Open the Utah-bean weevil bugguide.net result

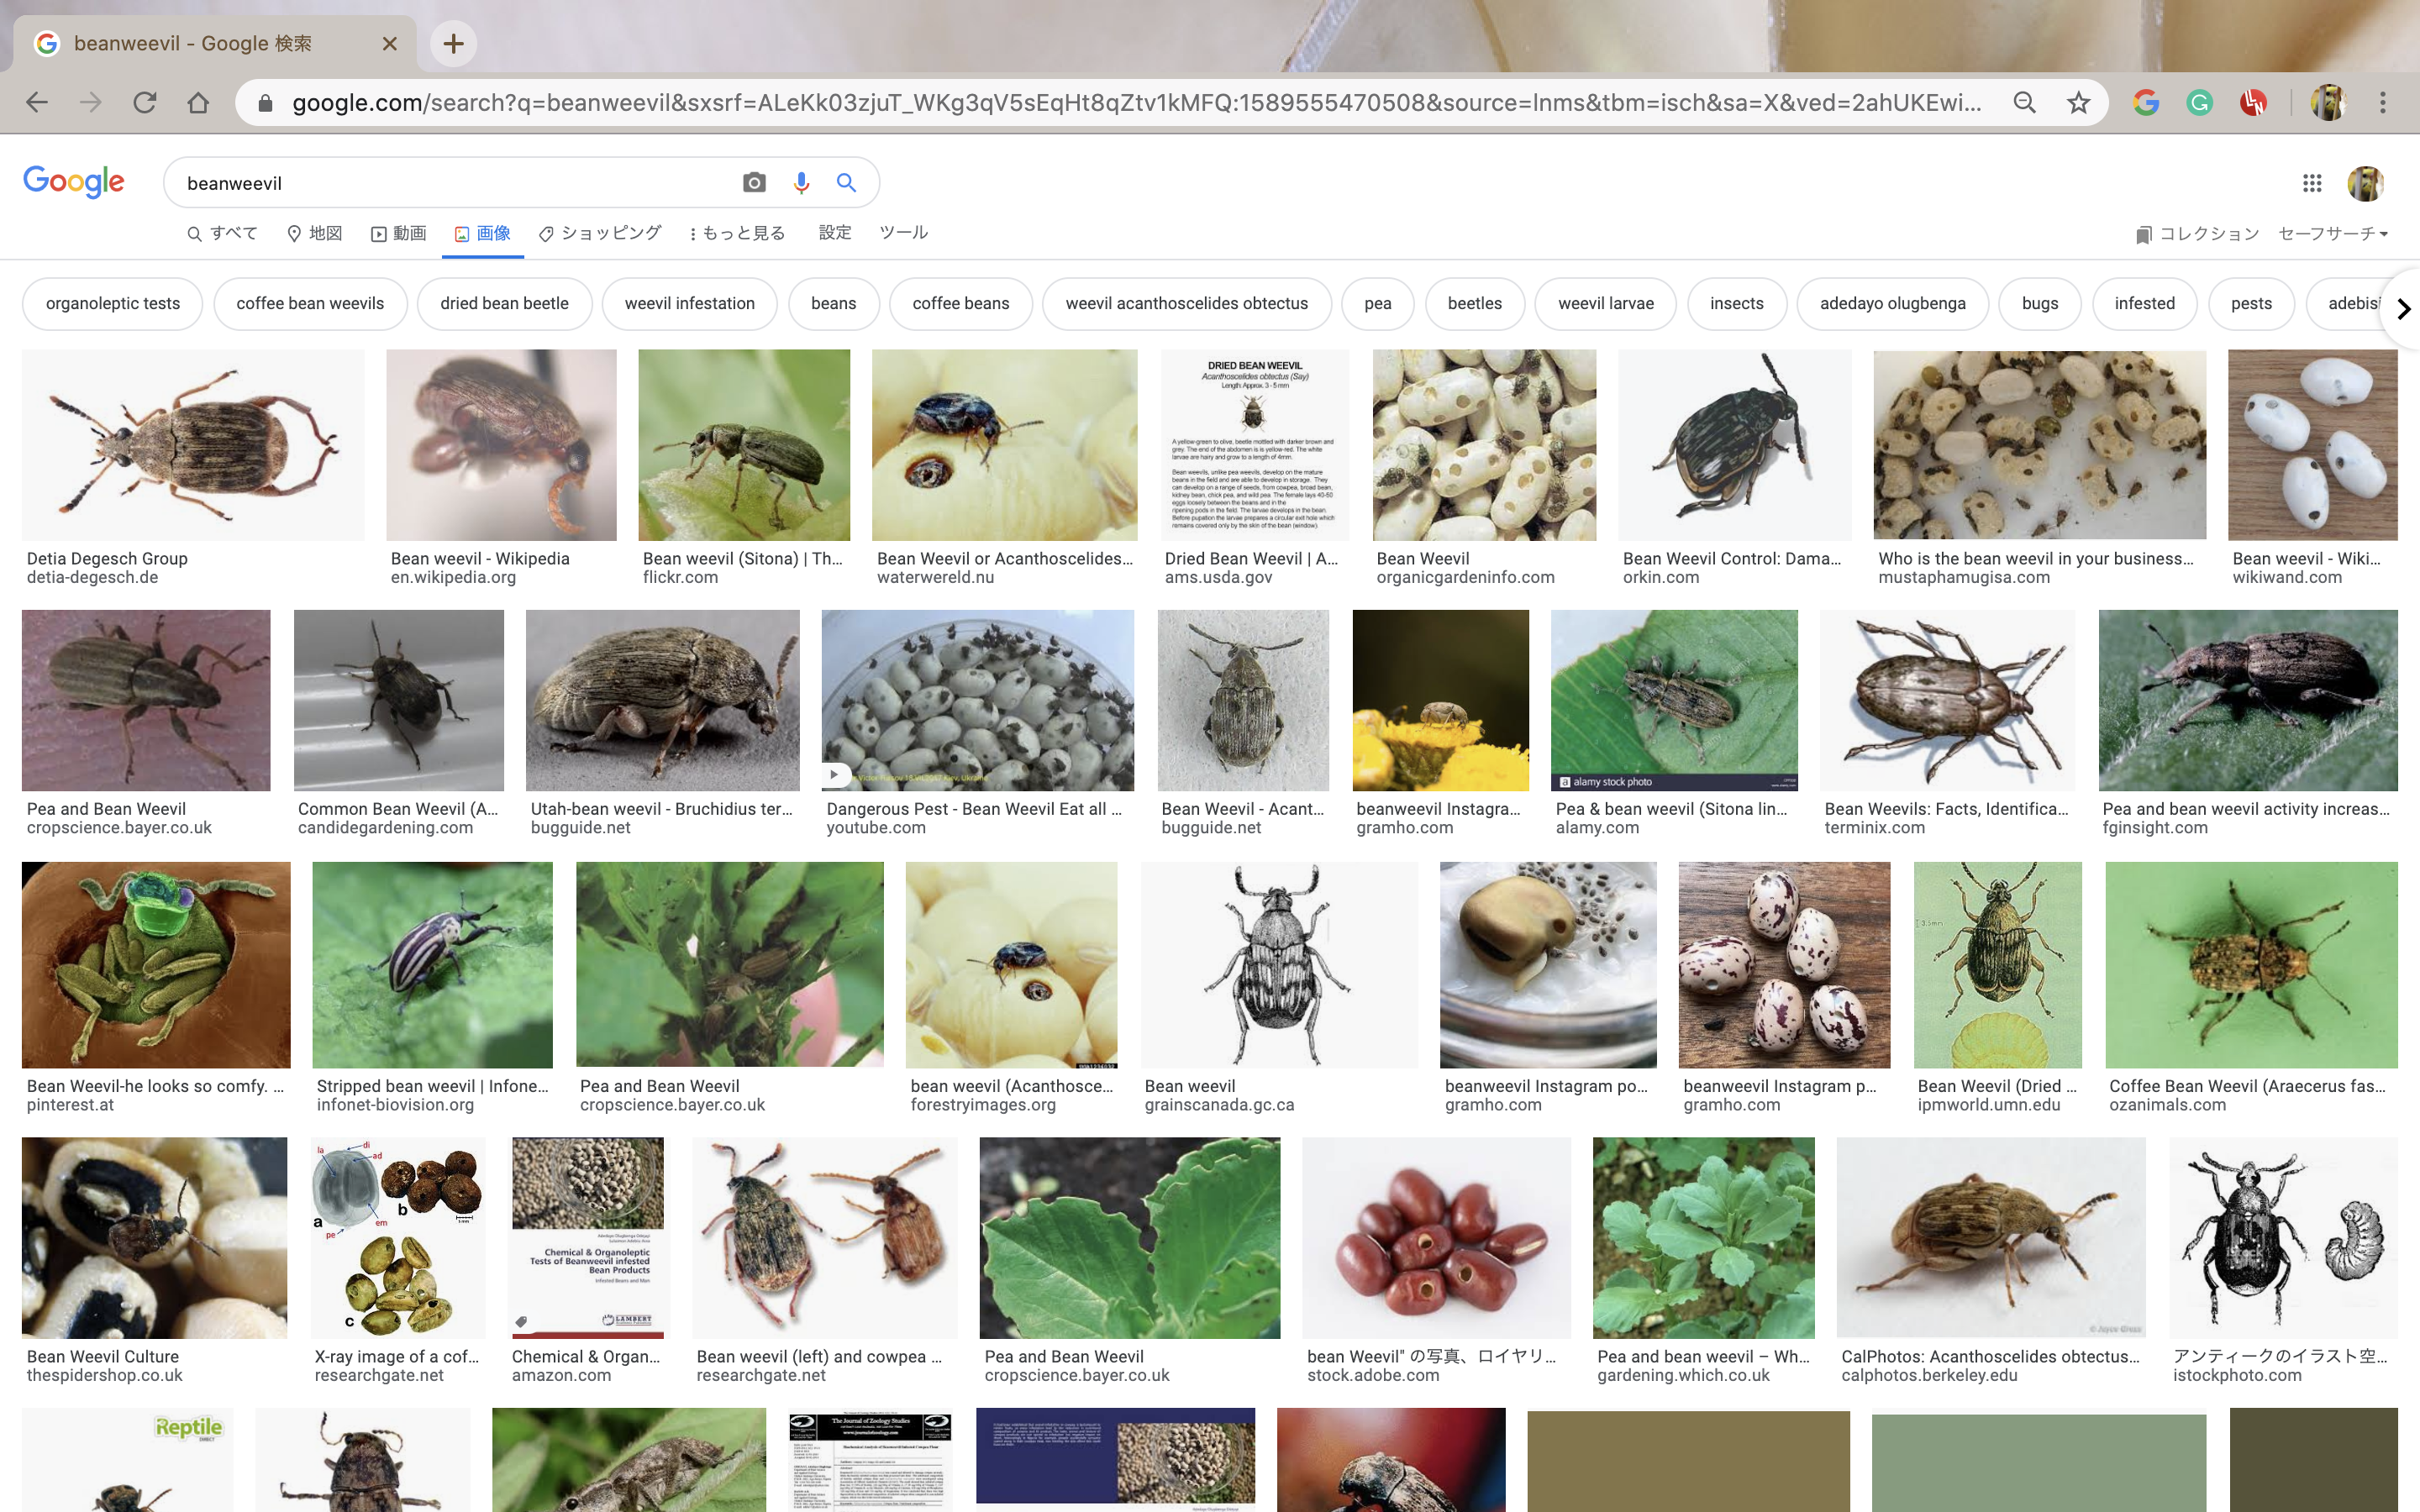coord(662,700)
